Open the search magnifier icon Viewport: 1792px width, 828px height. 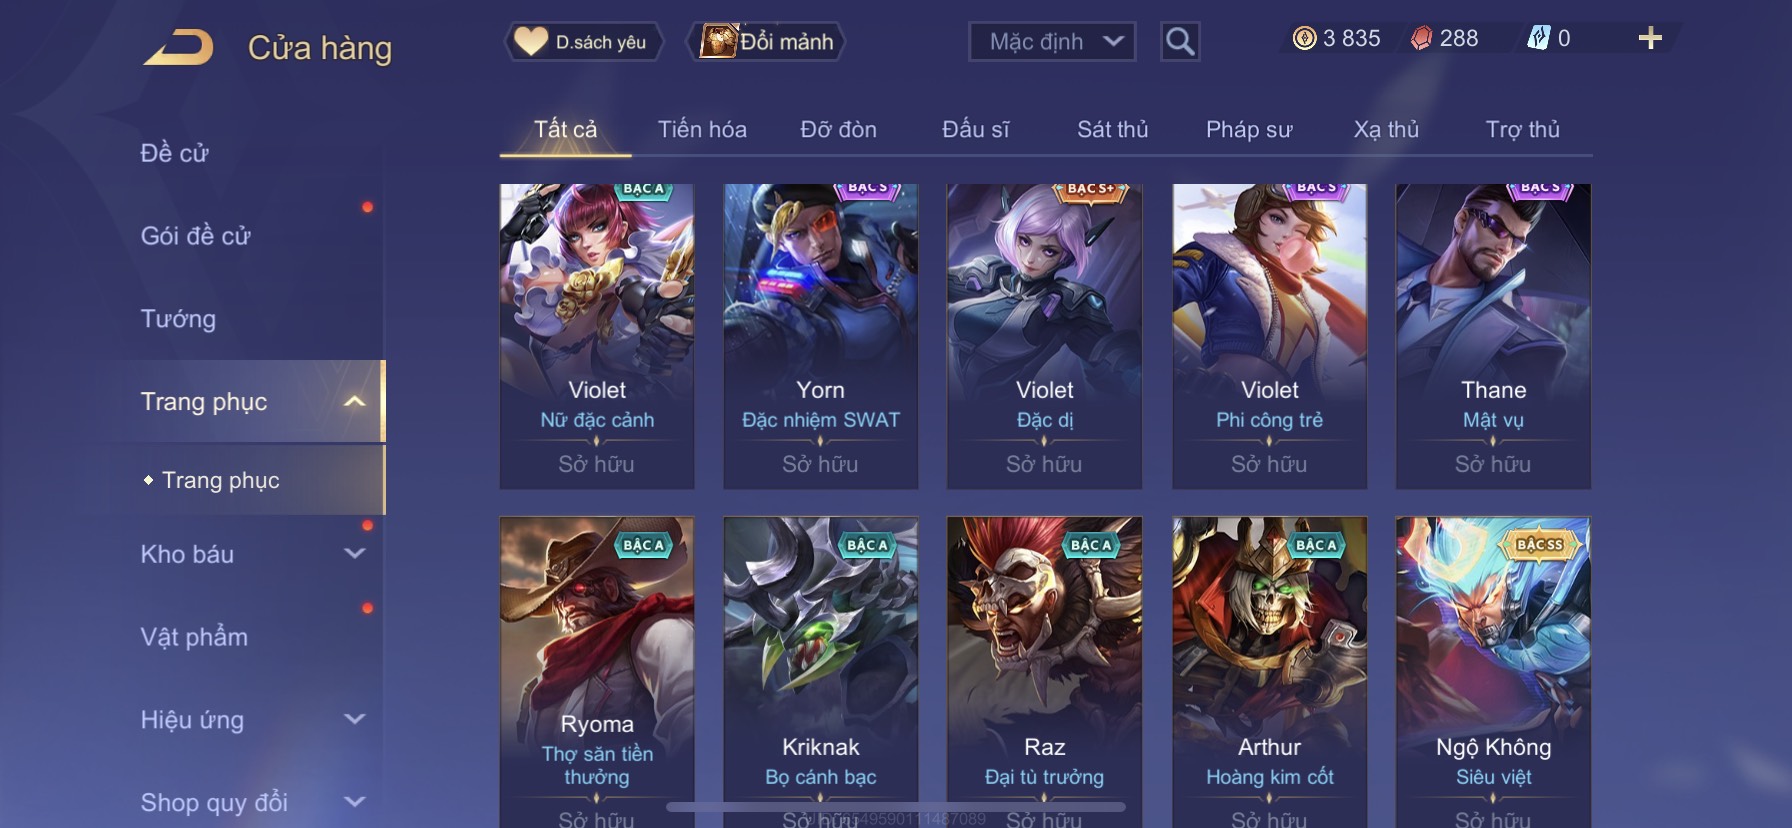point(1180,42)
